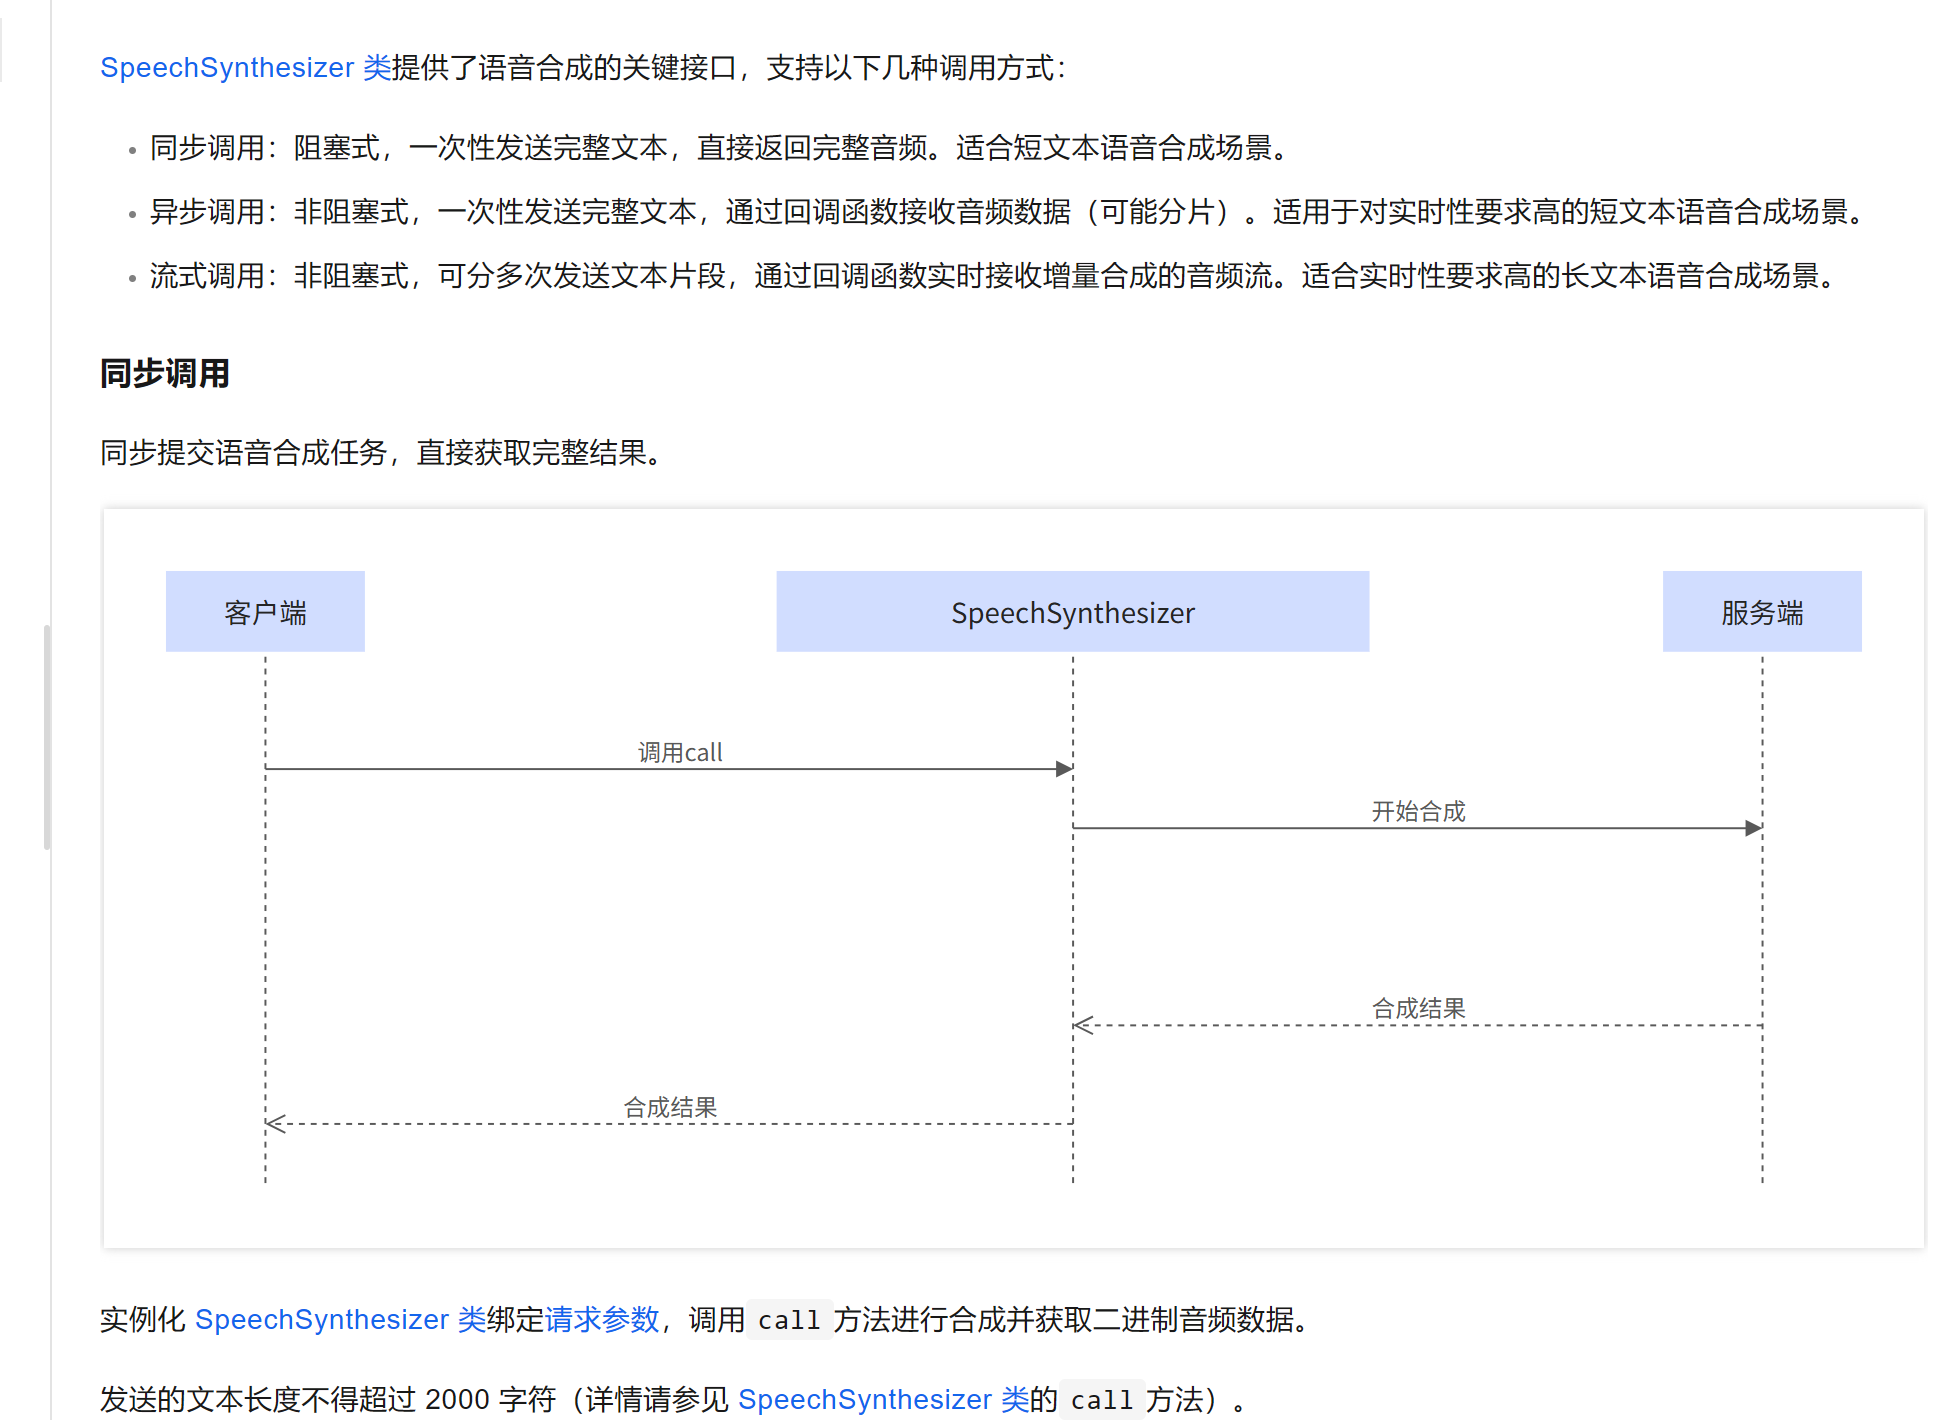Click 合成结果 label on the arrow to 客户端
The image size is (1956, 1420).
point(670,1107)
